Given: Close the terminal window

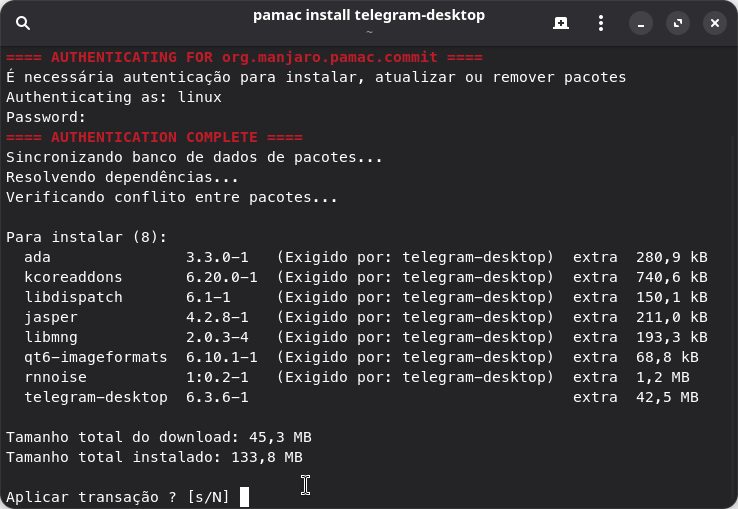Looking at the screenshot, I should (x=713, y=23).
